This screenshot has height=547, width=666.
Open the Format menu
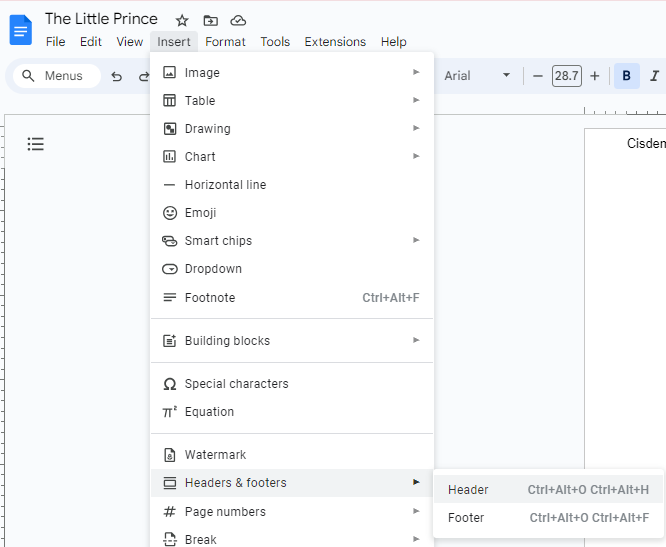[225, 42]
